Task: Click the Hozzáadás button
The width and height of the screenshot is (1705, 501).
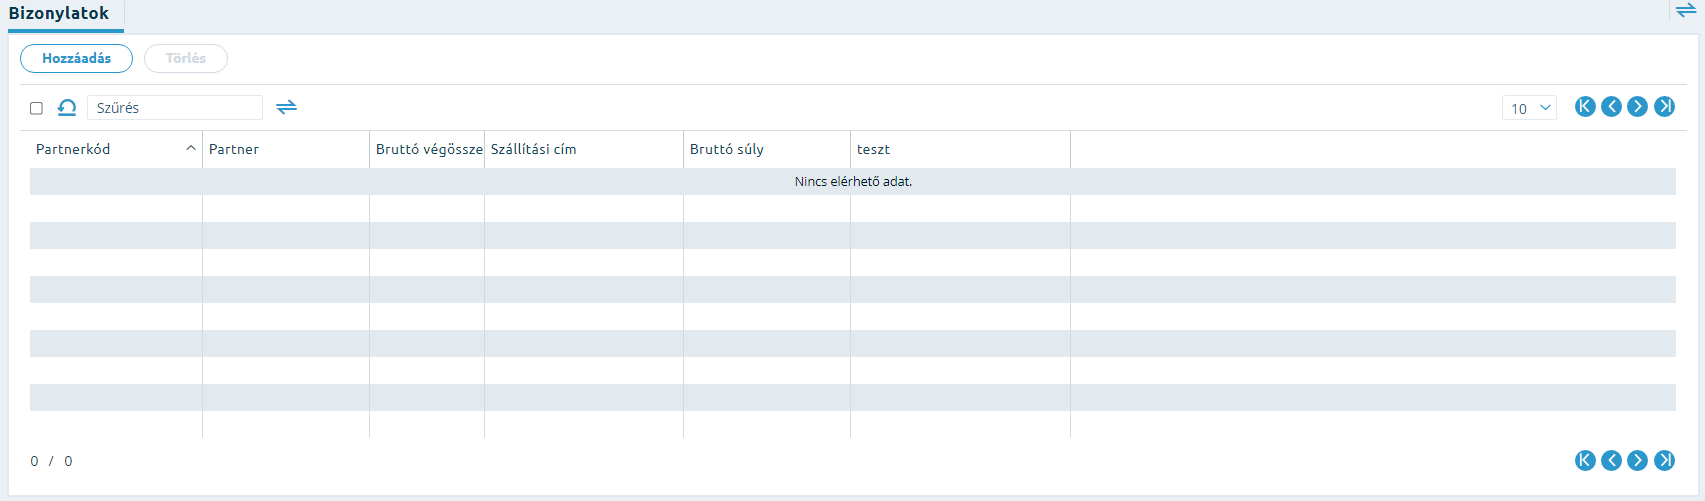Action: 76,58
